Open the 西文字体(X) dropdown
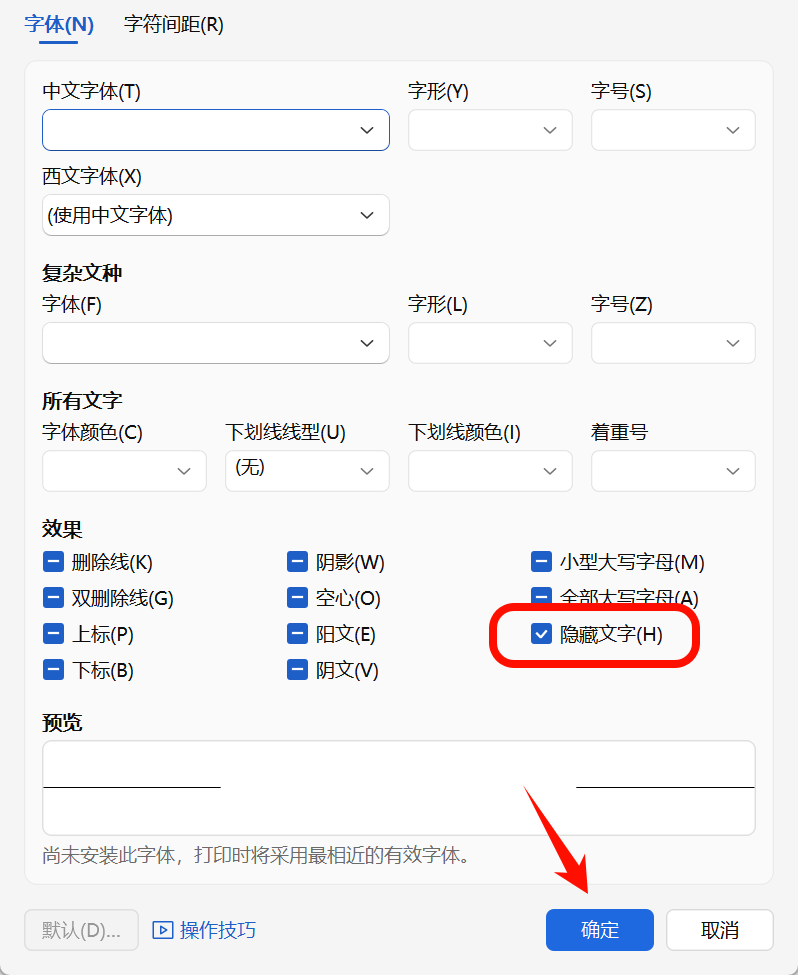Viewport: 798px width, 975px height. (x=216, y=215)
